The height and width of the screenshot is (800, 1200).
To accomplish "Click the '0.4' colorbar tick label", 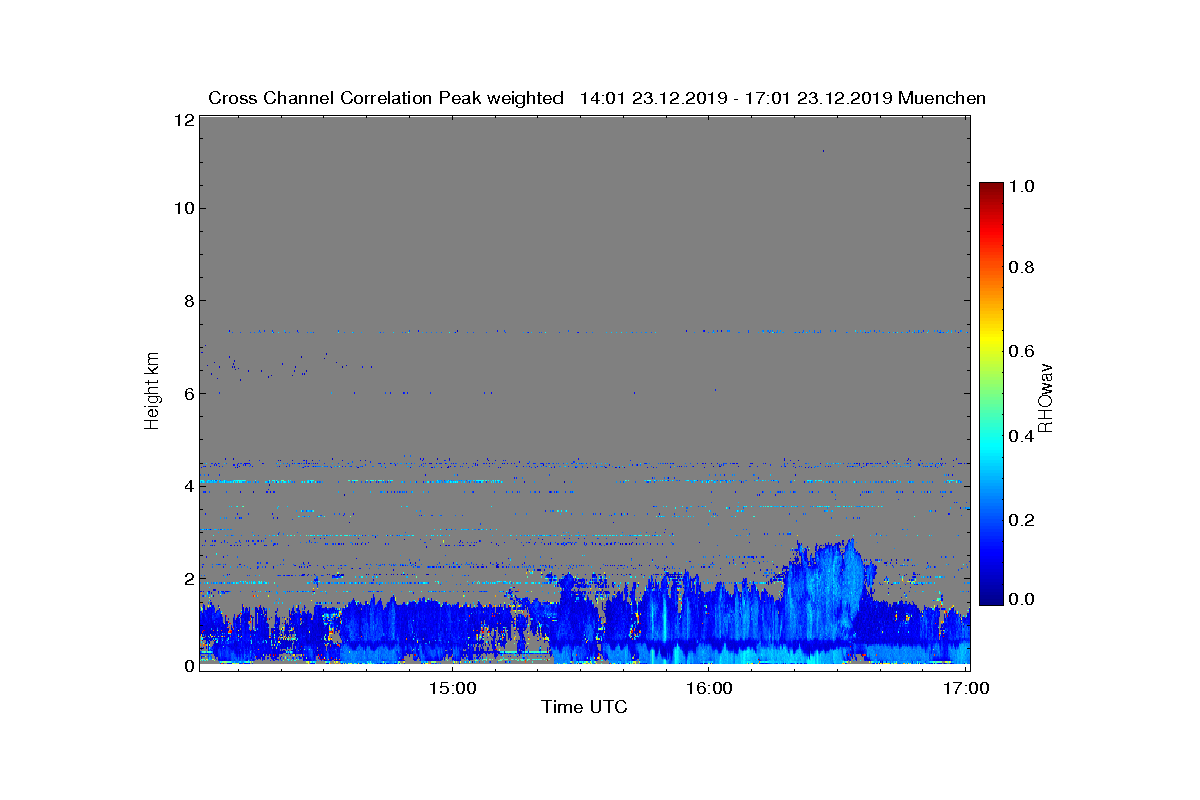I will 1022,435.
